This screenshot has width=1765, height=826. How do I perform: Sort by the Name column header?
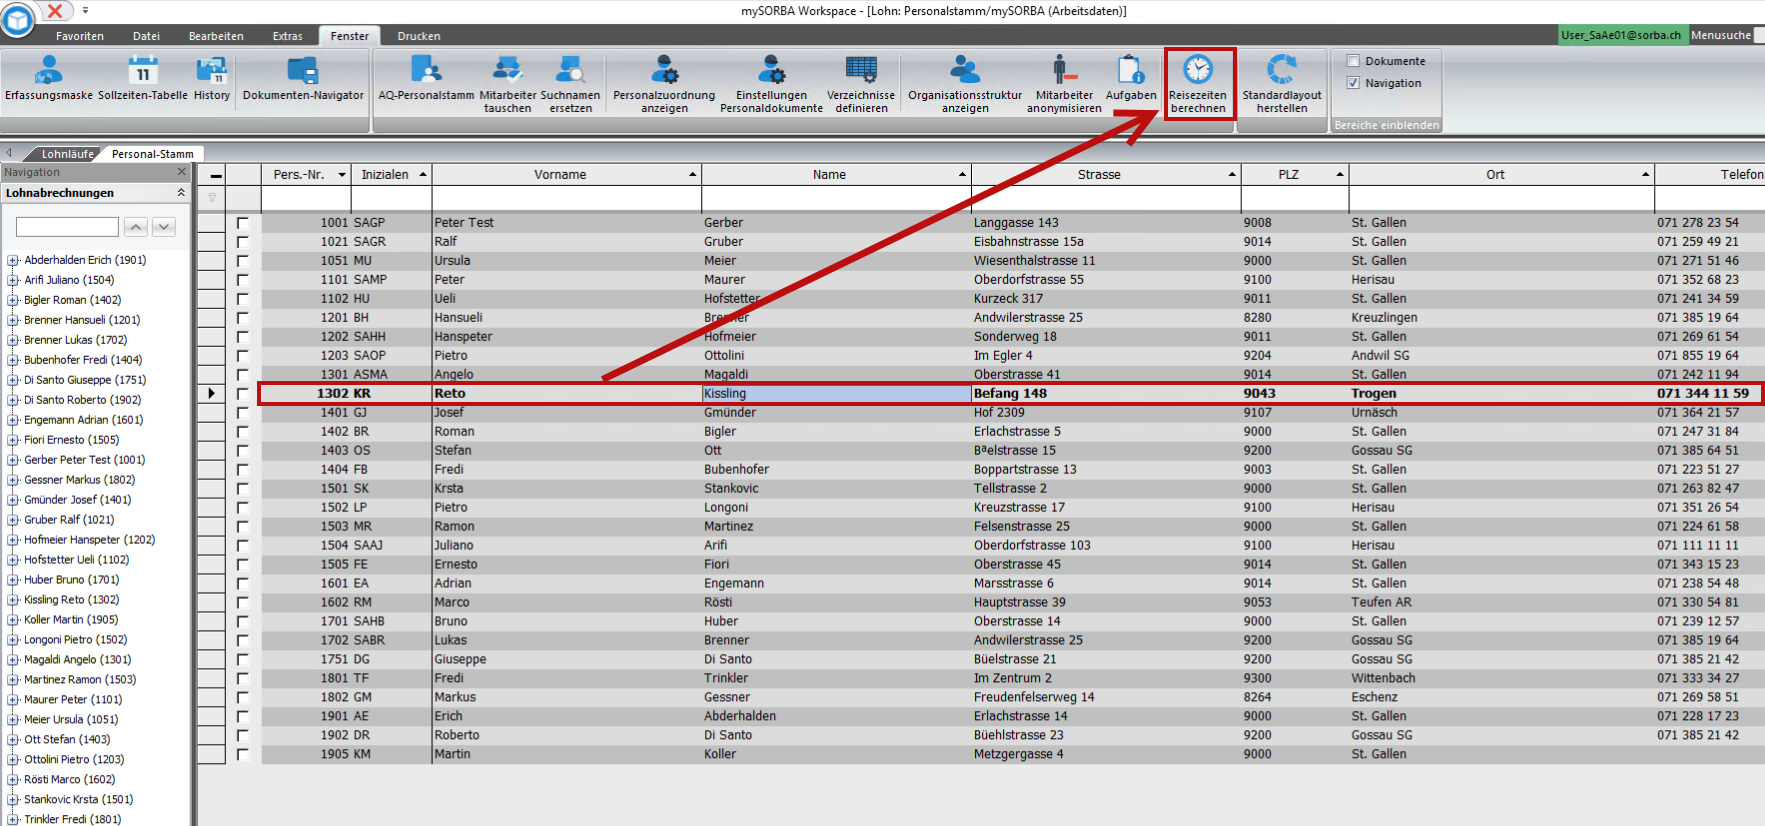click(x=836, y=175)
